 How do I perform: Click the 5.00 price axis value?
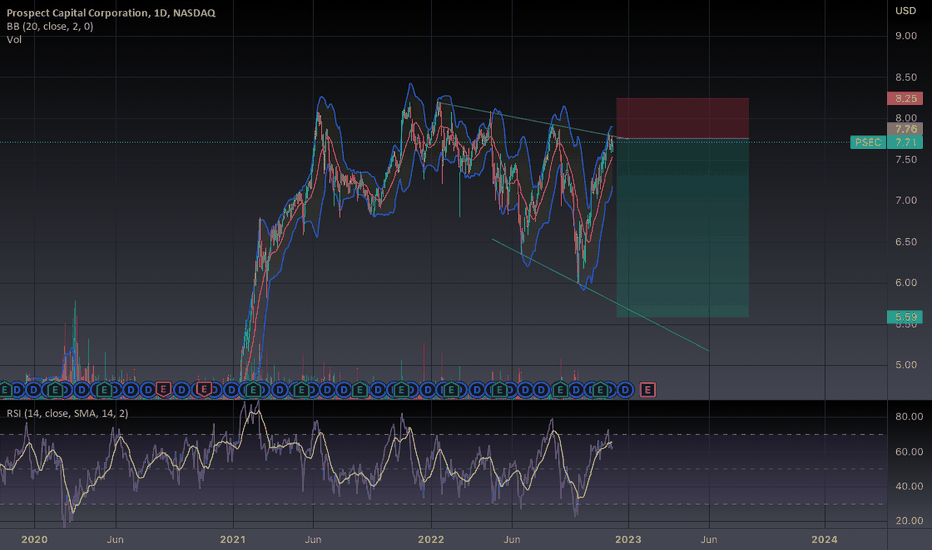coord(906,365)
